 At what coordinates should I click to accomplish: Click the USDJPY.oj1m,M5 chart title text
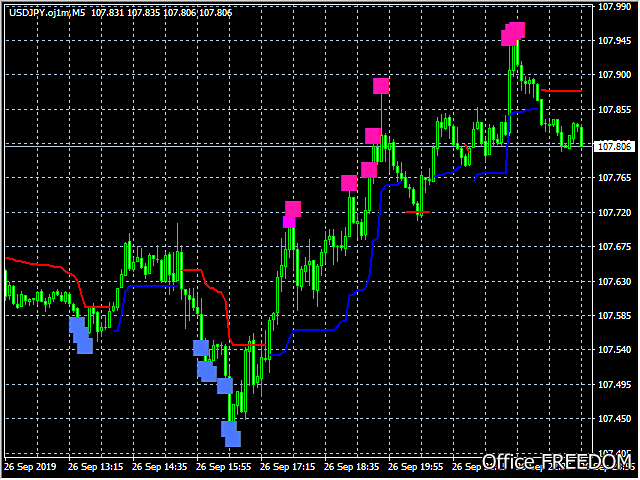pyautogui.click(x=47, y=13)
